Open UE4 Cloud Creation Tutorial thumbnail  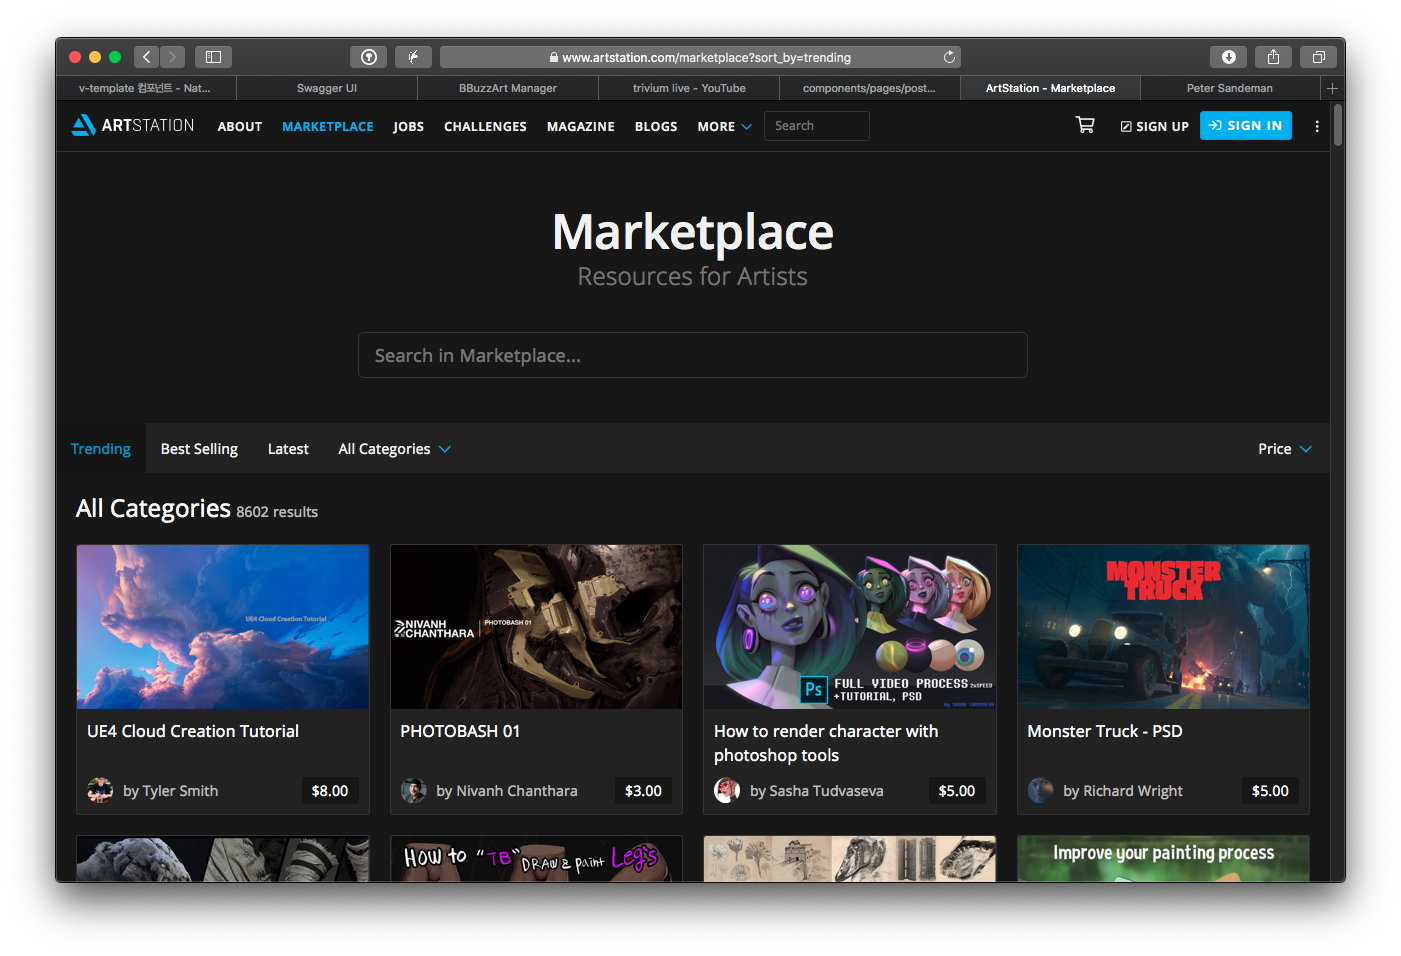pos(223,627)
